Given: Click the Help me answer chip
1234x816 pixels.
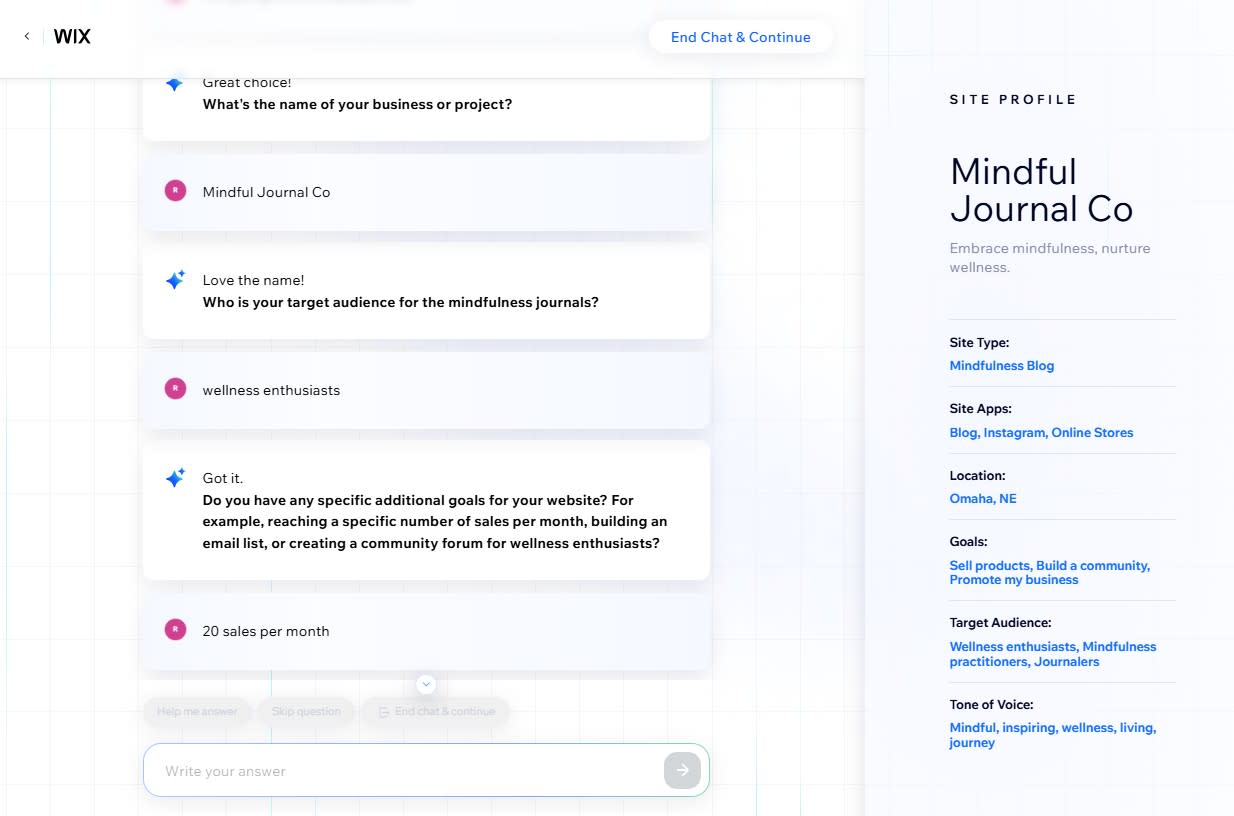Looking at the screenshot, I should 197,711.
